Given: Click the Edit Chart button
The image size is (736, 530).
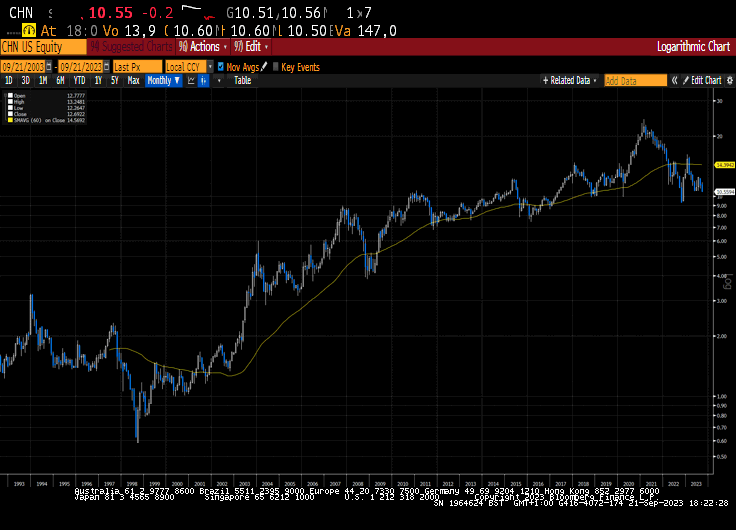Looking at the screenshot, I should (702, 81).
